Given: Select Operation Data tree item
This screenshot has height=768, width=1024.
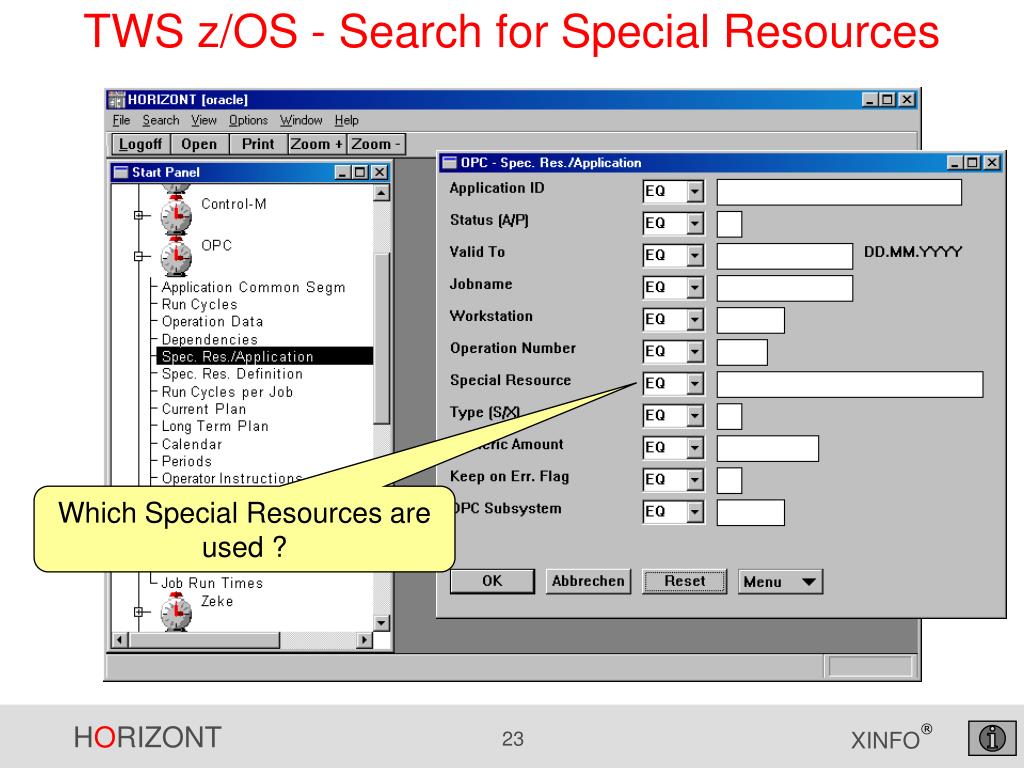Looking at the screenshot, I should click(212, 321).
